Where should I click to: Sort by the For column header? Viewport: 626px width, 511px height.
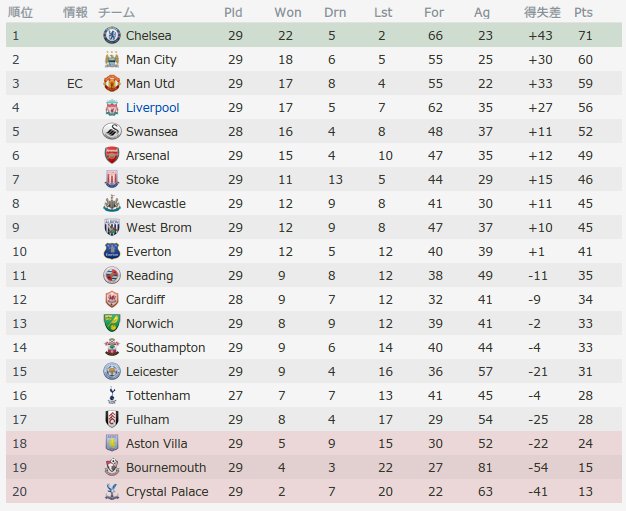click(x=434, y=12)
